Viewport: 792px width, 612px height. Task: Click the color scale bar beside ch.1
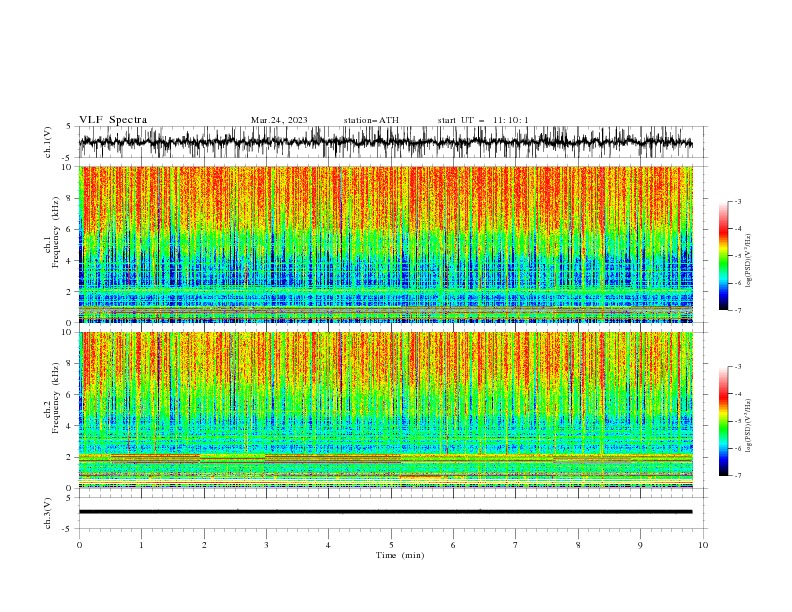pos(723,256)
